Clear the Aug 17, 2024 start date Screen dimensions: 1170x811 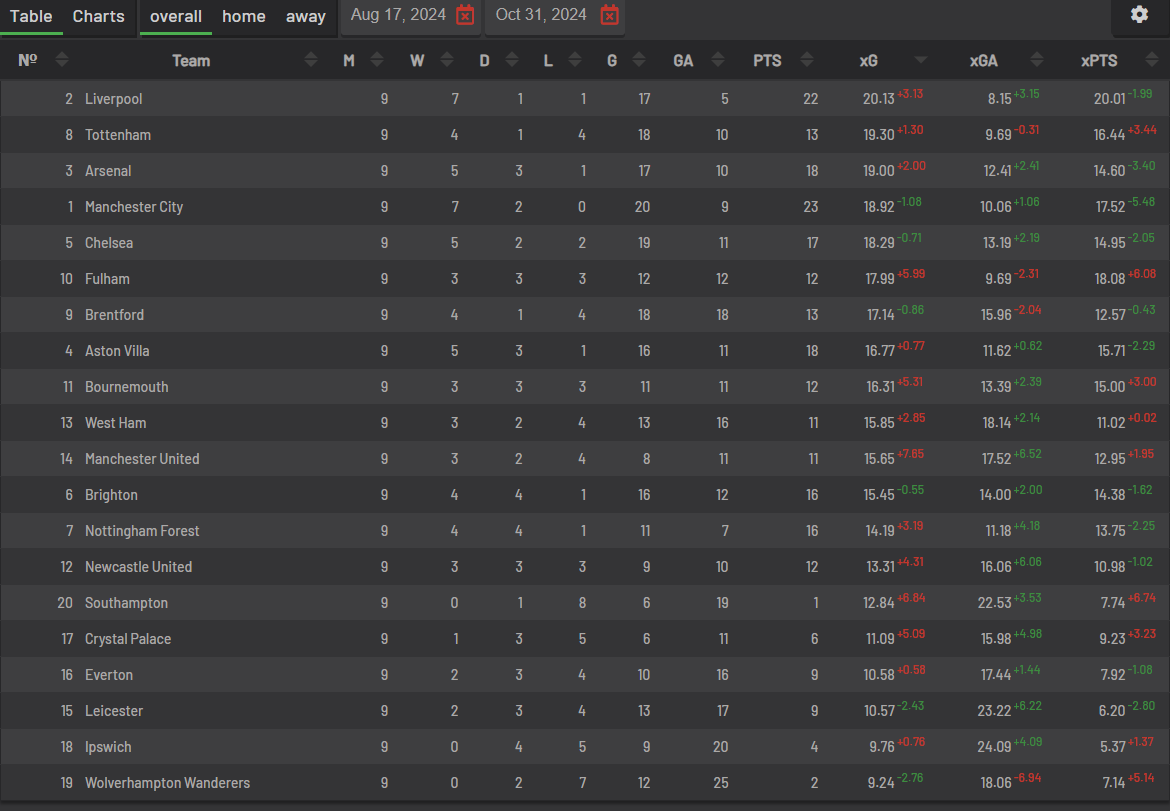pyautogui.click(x=465, y=15)
